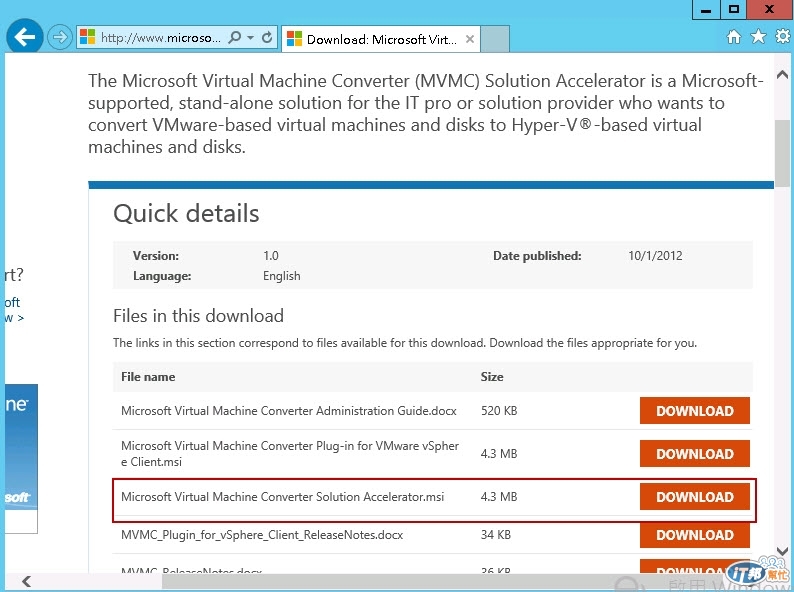The width and height of the screenshot is (794, 592).
Task: Click the search magnifier in address bar
Action: [x=234, y=37]
